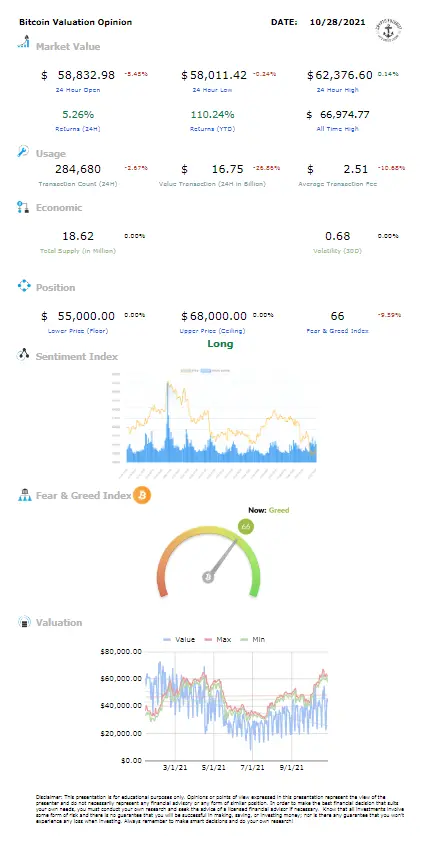Viewport: 440px width, 841px height.
Task: Click the 16.75 value transaction figure
Action: (229, 169)
